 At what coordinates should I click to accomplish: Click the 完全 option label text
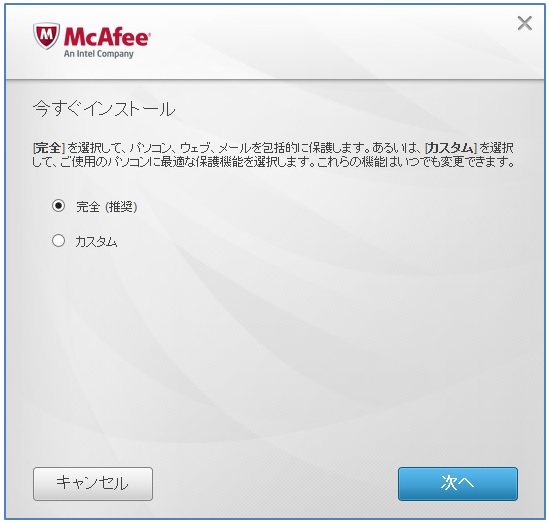coord(88,207)
